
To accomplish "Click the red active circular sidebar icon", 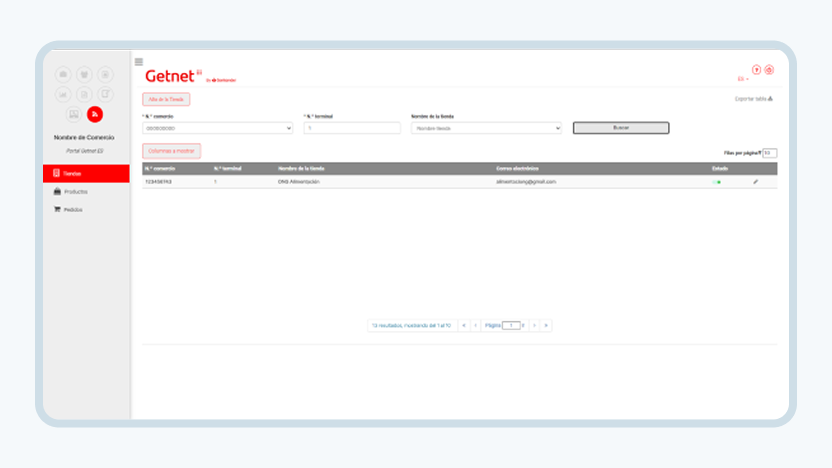I will [x=95, y=114].
